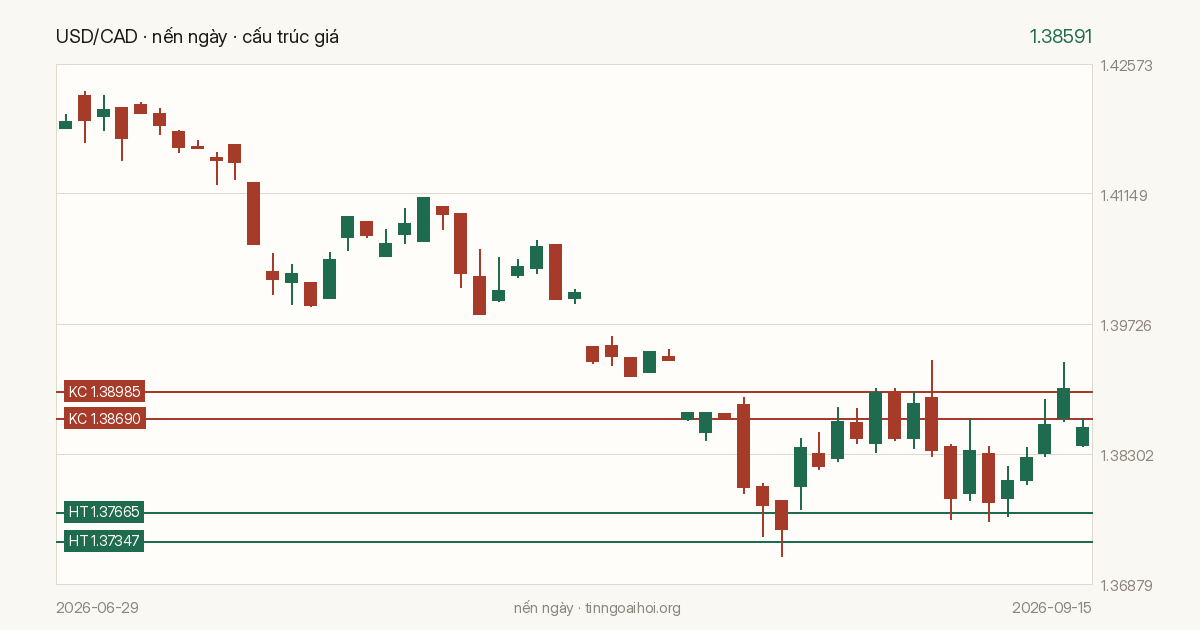
Task: Click the KC 1.38985 resistance label
Action: (105, 392)
